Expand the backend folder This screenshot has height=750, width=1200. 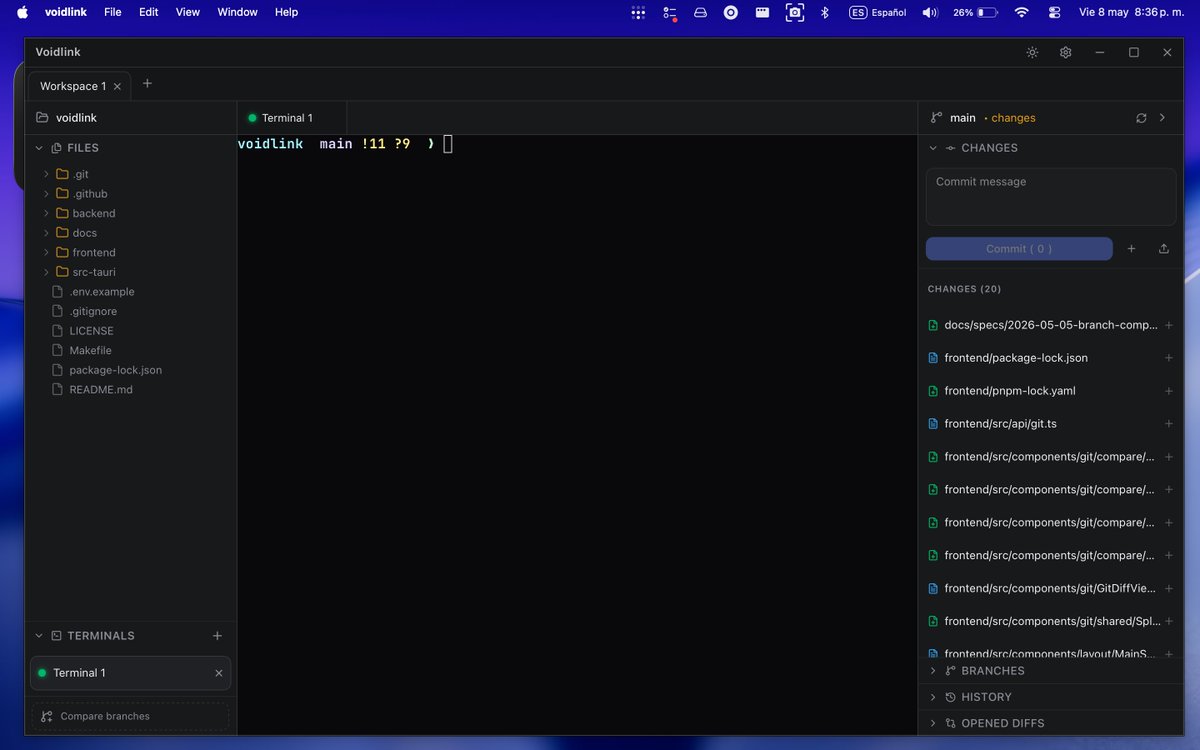coord(46,213)
